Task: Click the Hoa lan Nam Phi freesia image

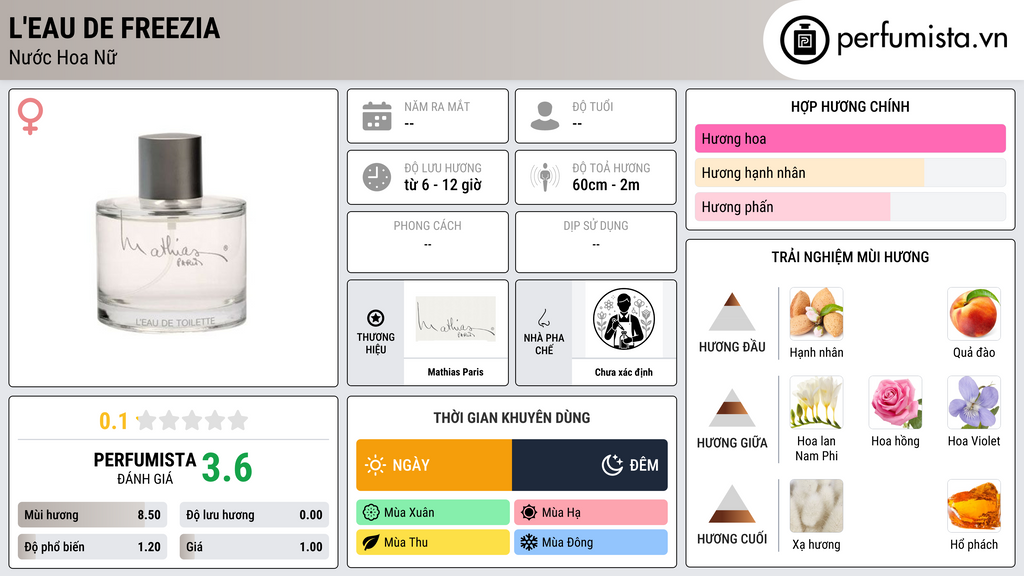Action: click(816, 402)
